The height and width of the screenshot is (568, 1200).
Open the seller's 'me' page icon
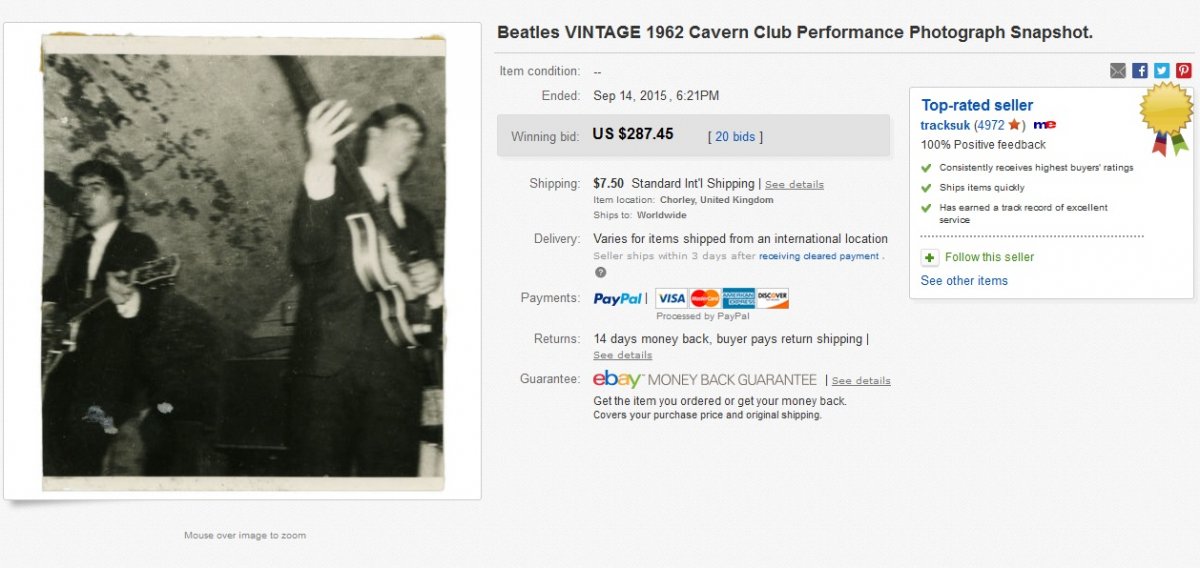[x=1045, y=125]
